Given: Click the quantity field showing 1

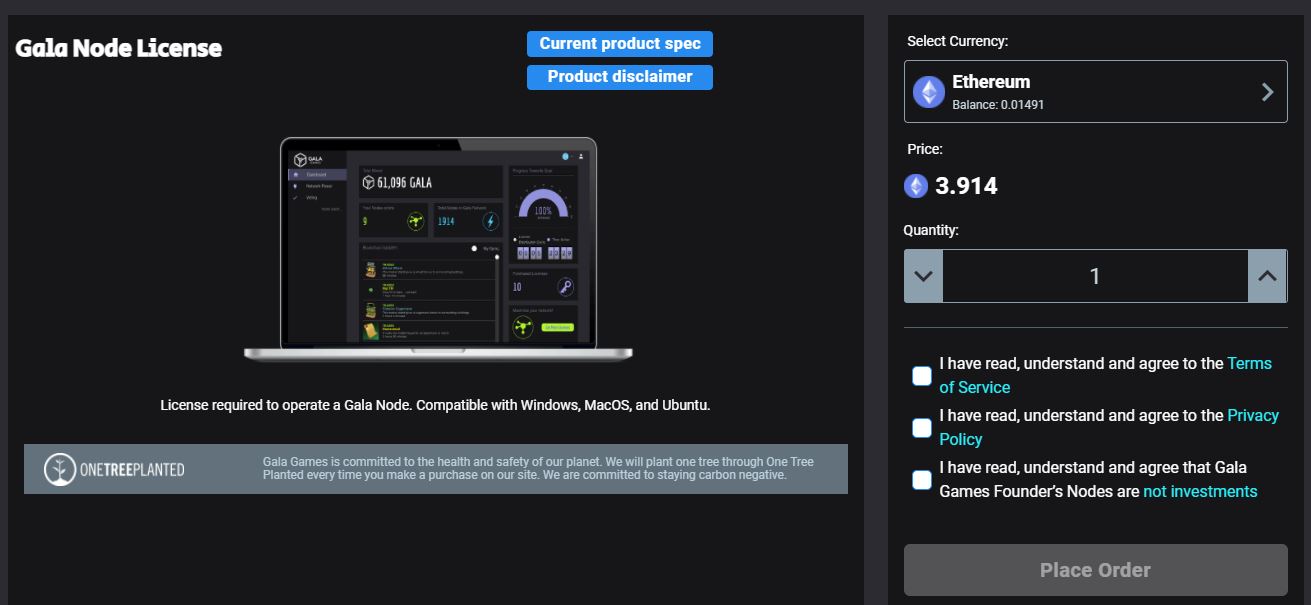Looking at the screenshot, I should click(x=1095, y=276).
